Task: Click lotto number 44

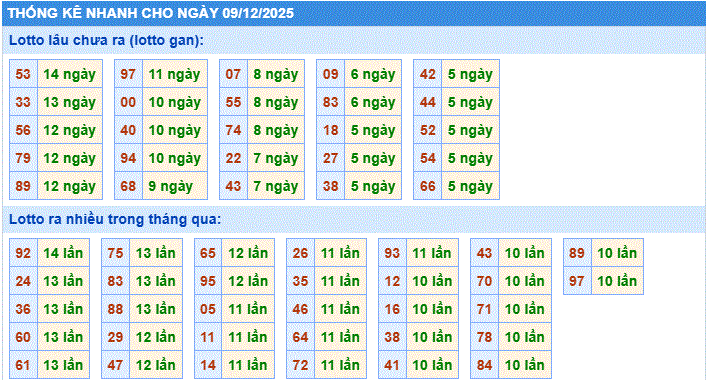Action: click(427, 102)
